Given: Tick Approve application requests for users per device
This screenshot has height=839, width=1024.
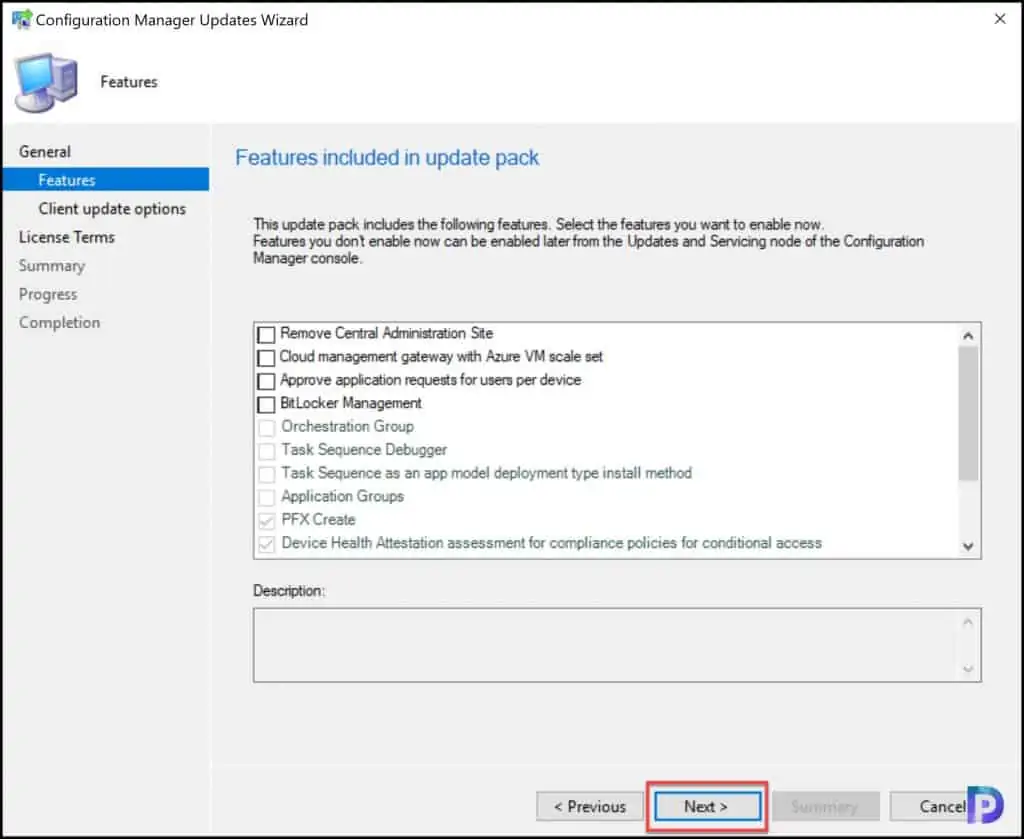Looking at the screenshot, I should point(266,381).
